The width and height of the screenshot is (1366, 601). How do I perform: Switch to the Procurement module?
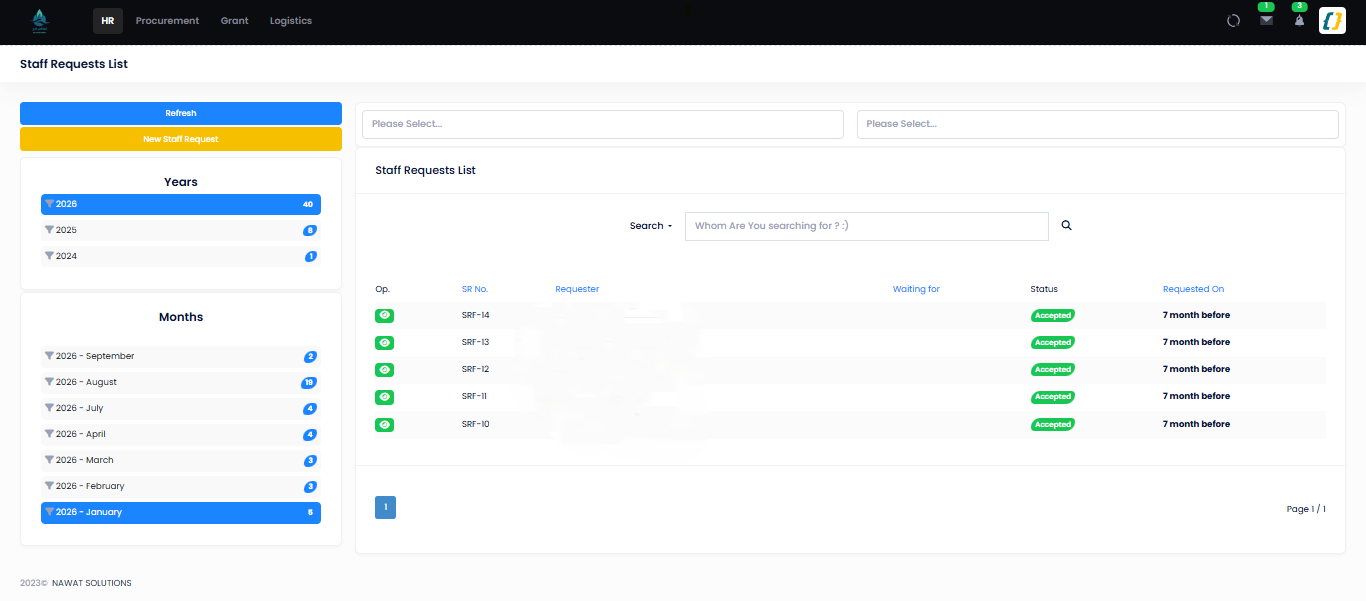point(167,21)
